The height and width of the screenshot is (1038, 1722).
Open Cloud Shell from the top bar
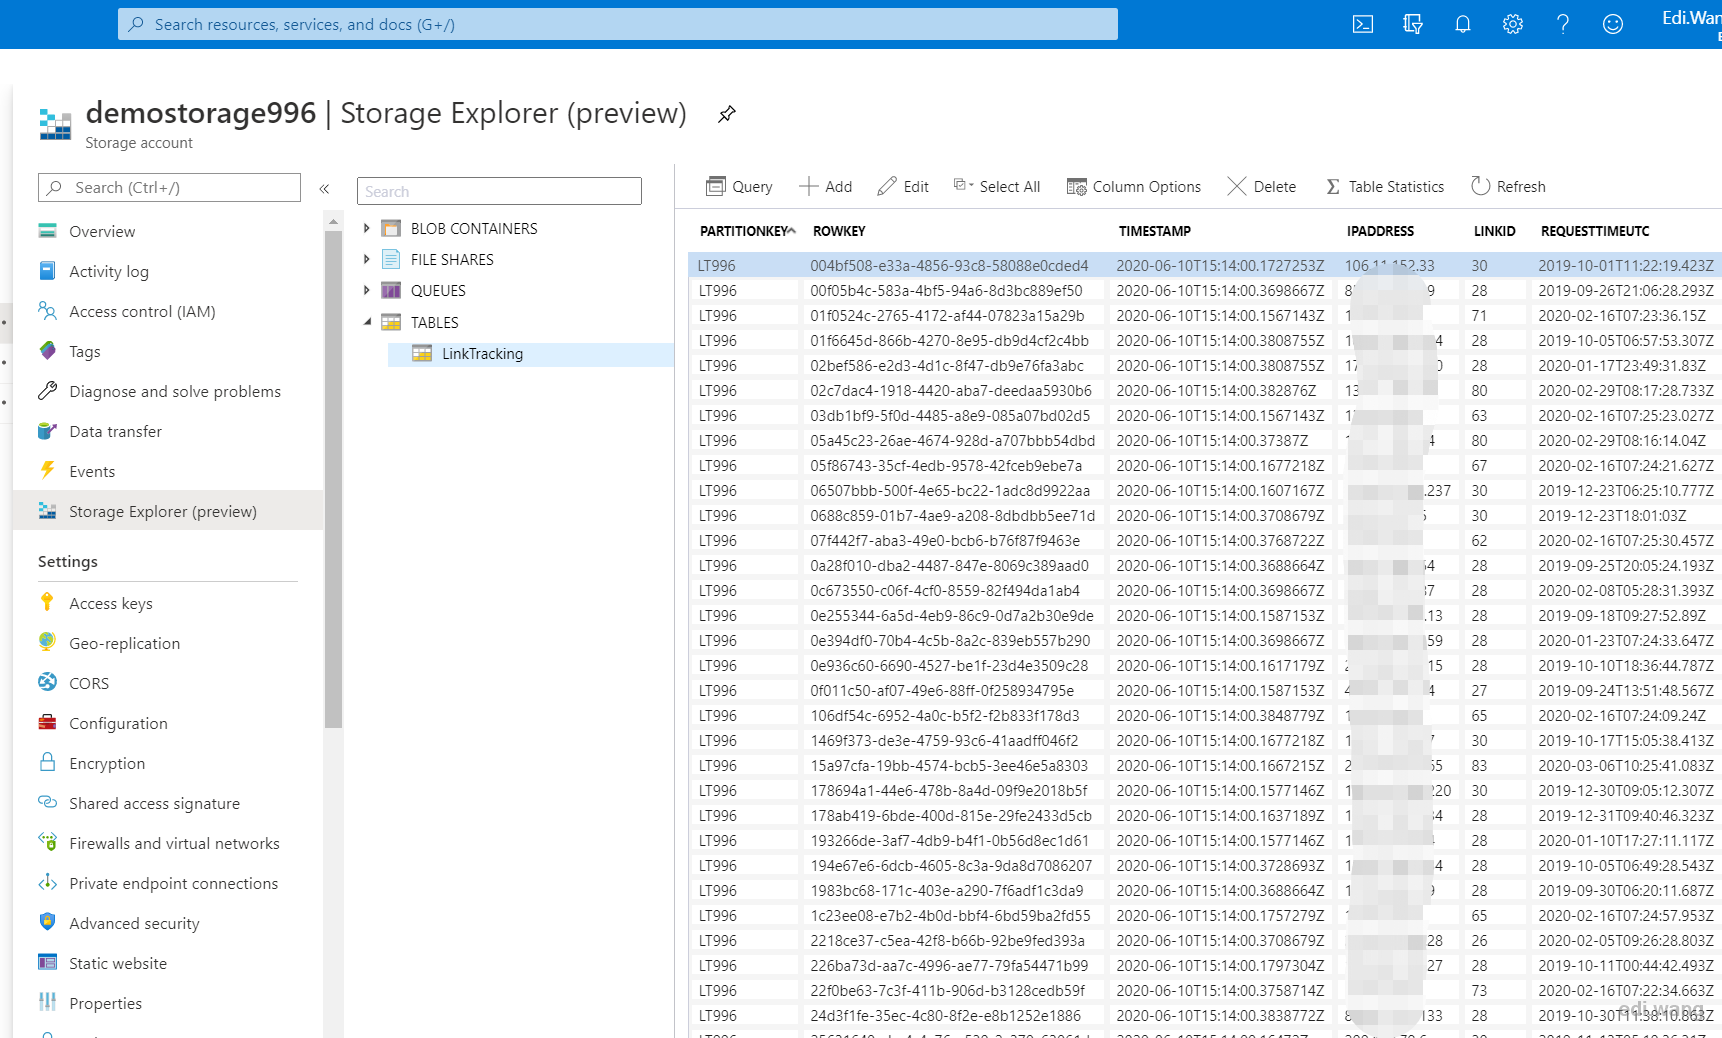1362,24
